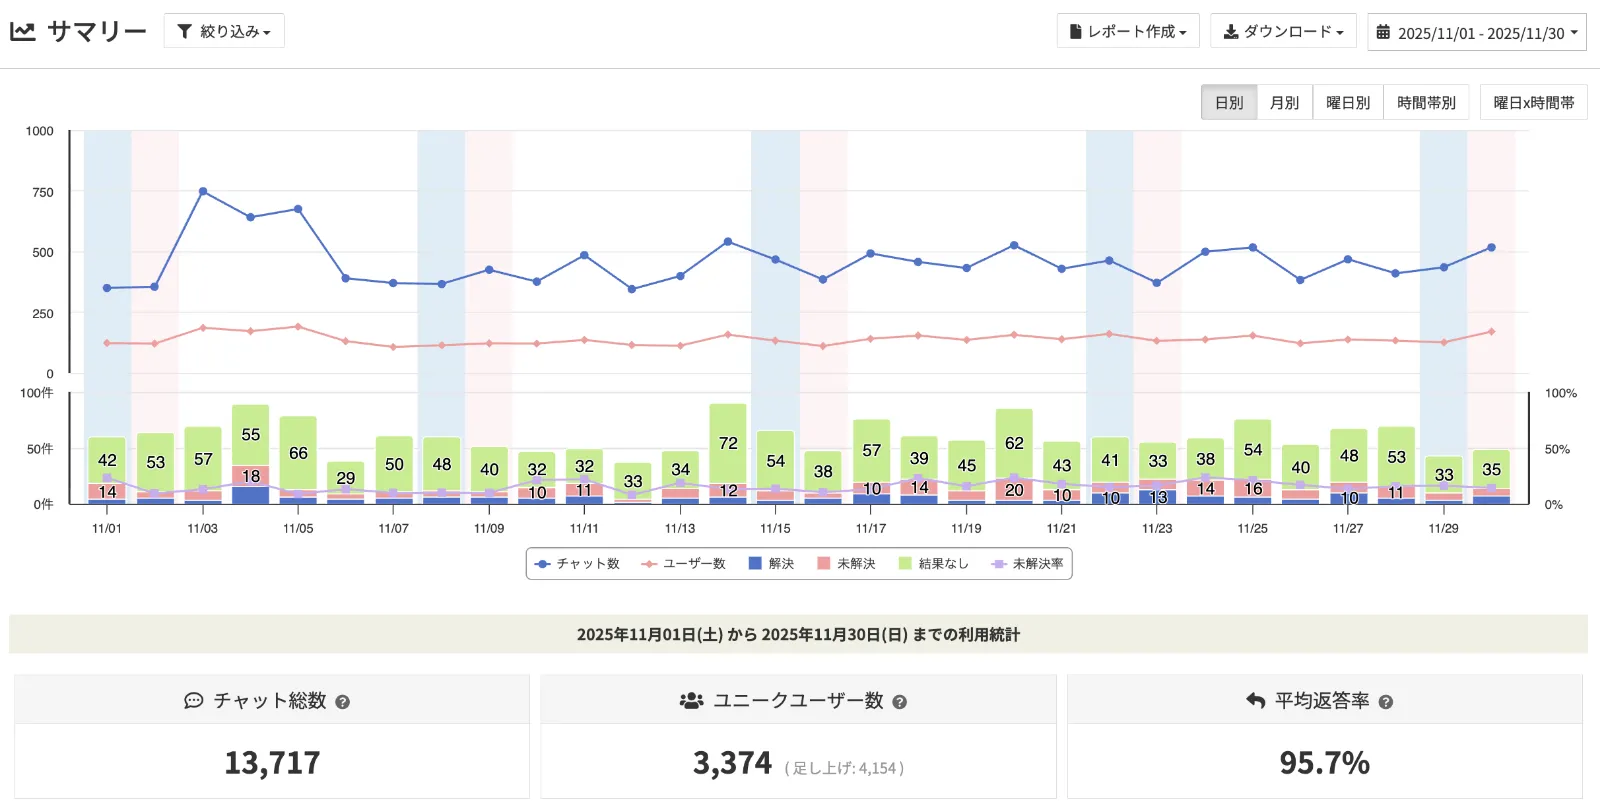Hide the 結果なし series via legend

(x=933, y=564)
